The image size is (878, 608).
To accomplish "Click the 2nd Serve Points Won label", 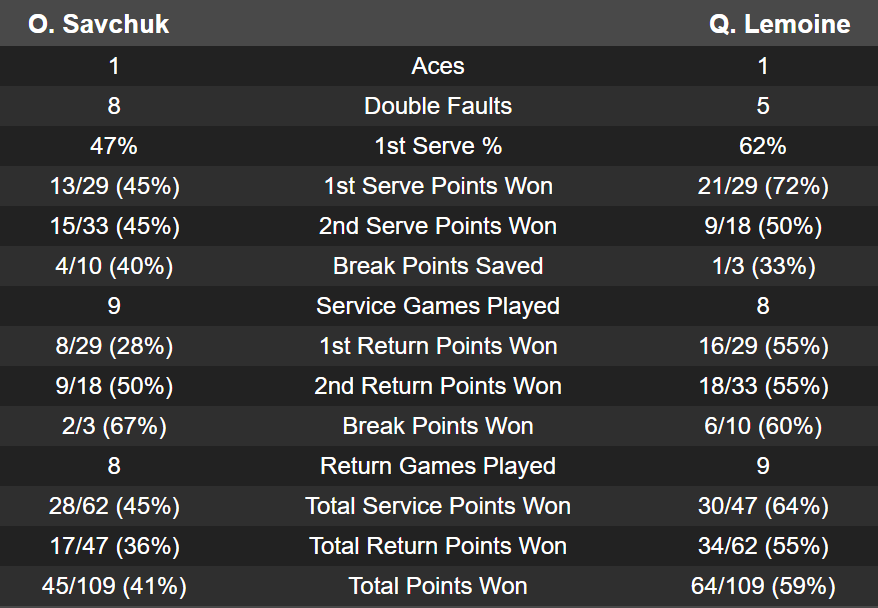I will click(x=438, y=226).
